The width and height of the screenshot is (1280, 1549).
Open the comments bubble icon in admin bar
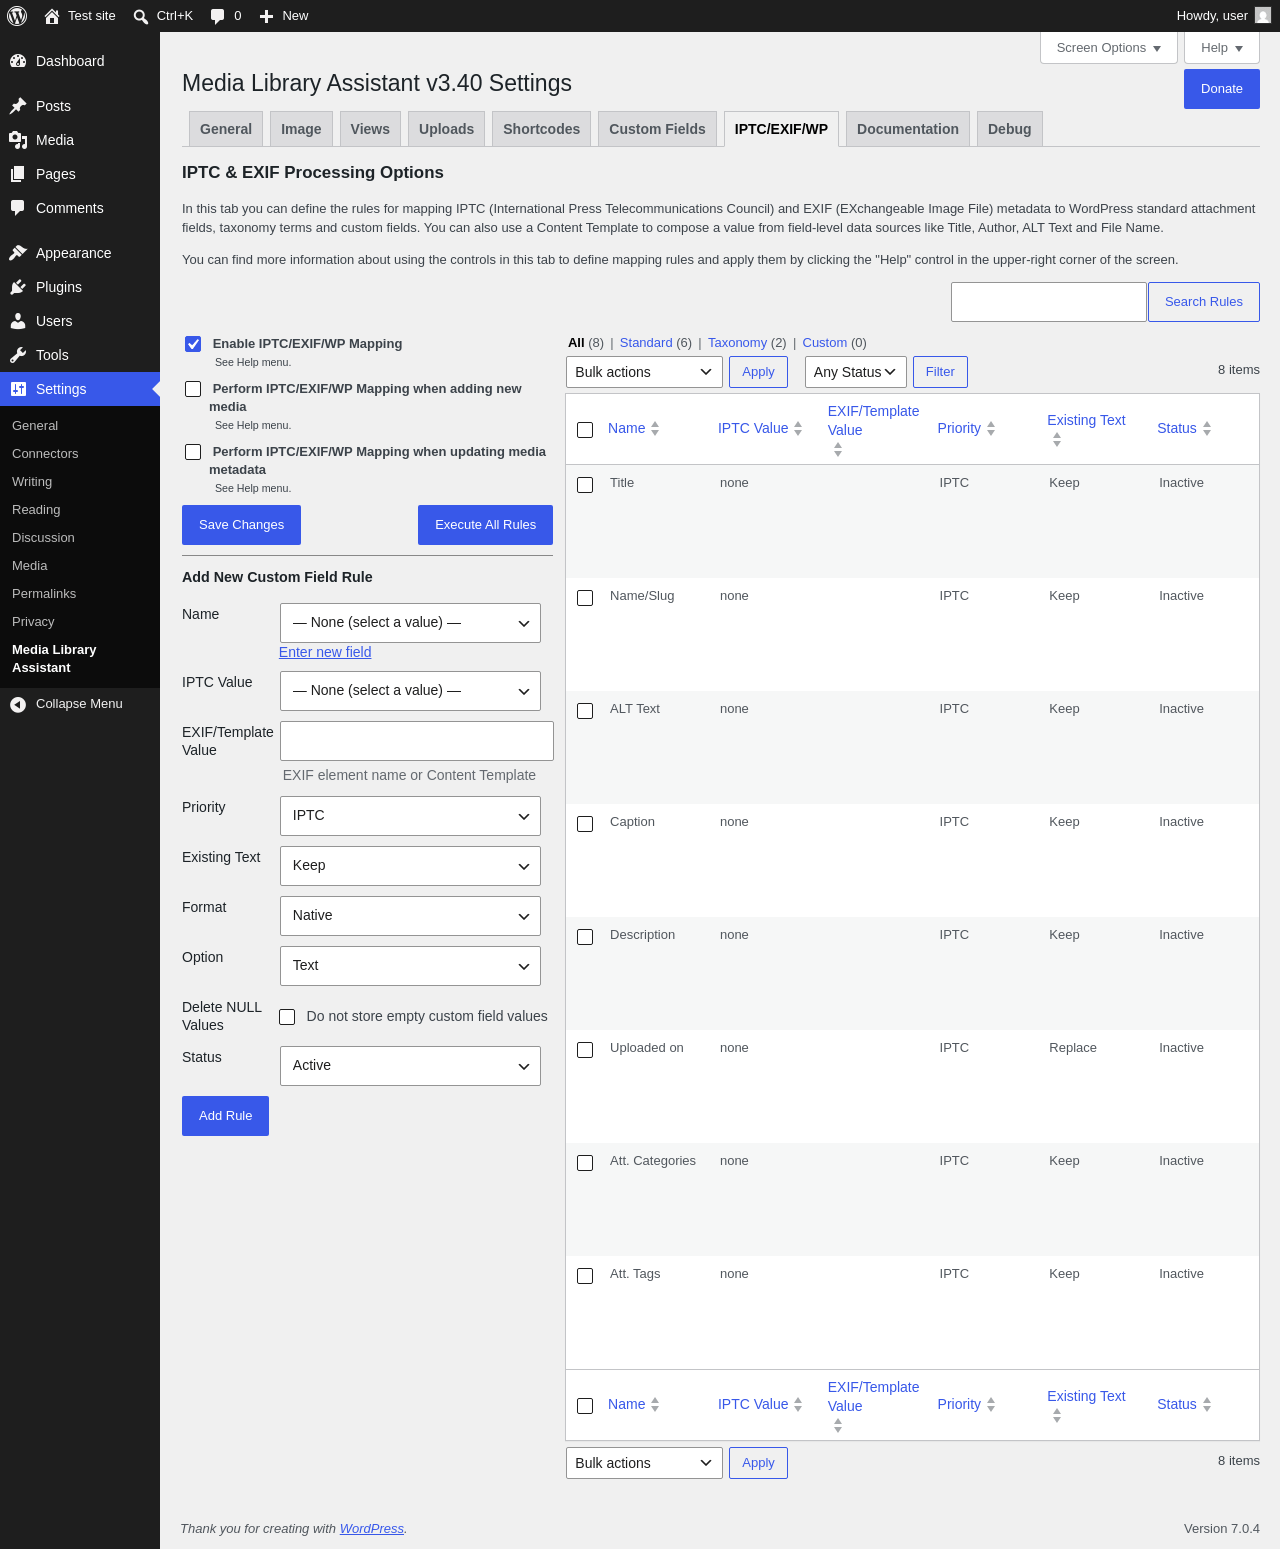point(217,16)
